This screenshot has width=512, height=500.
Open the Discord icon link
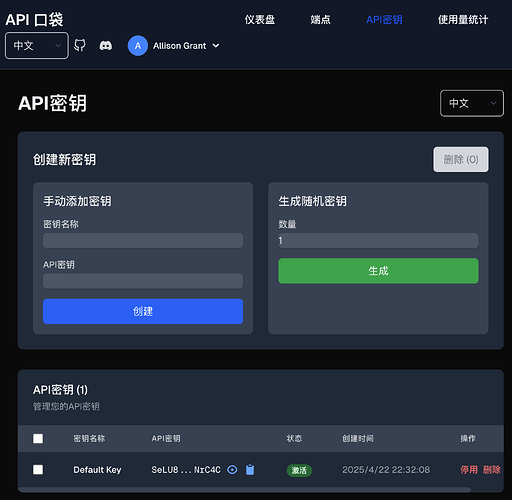106,45
